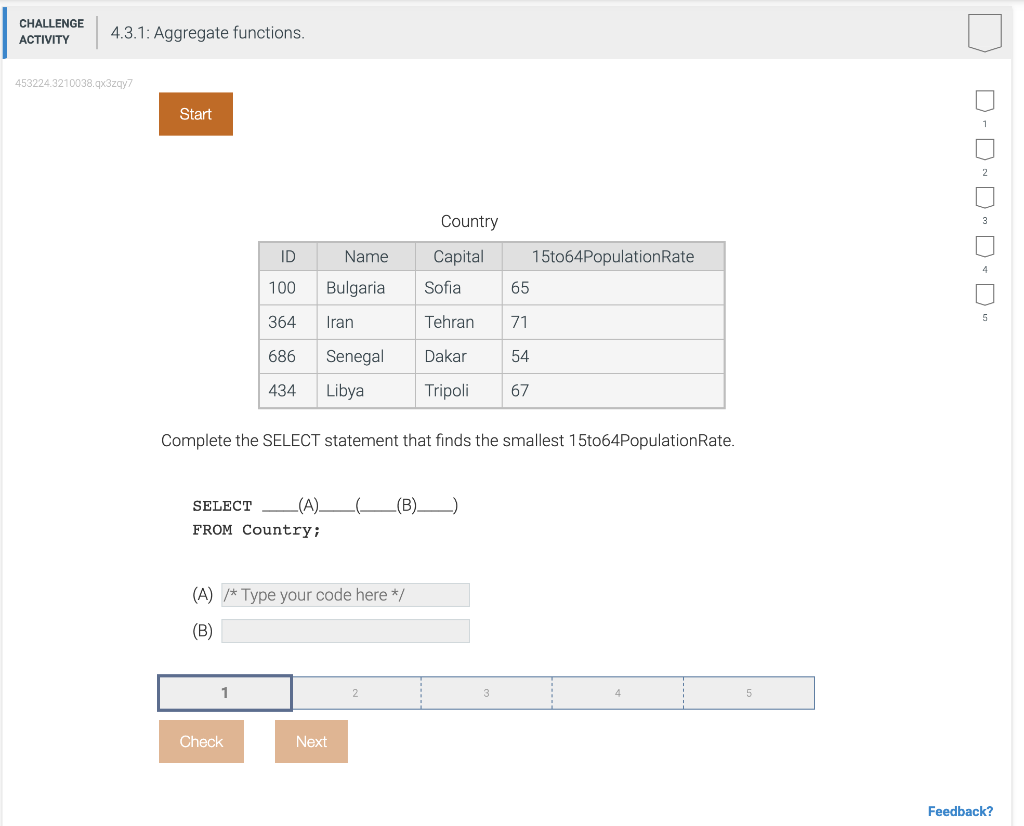Select the step 2 shield marker
Viewport: 1024px width, 826px height.
click(x=984, y=148)
